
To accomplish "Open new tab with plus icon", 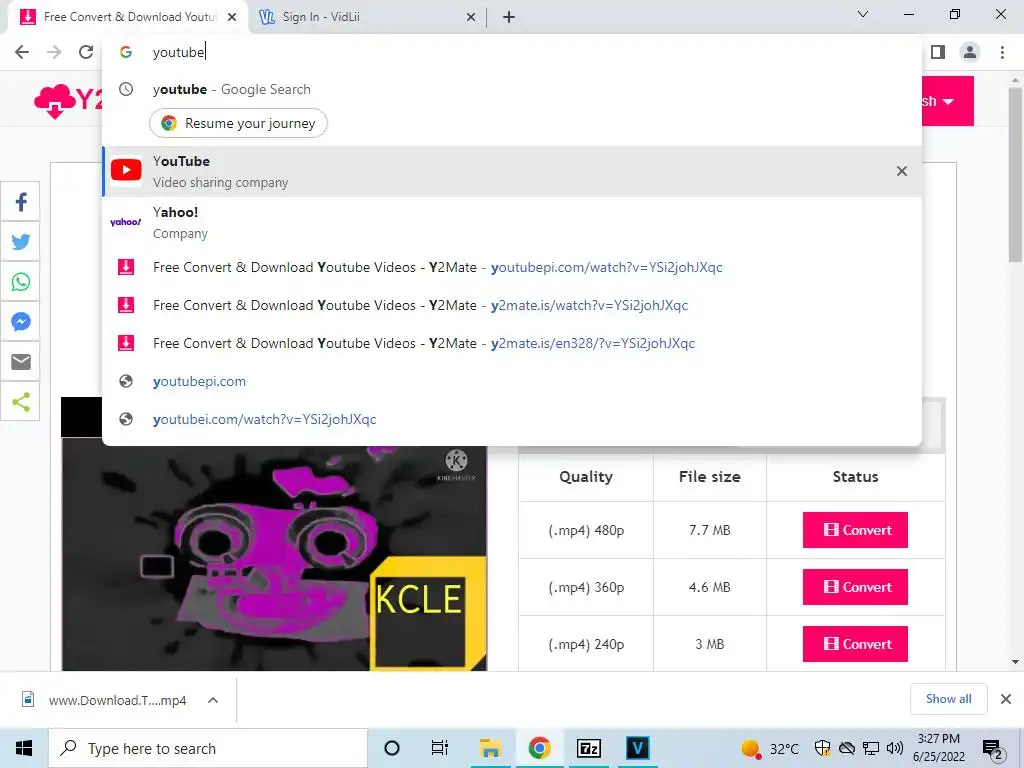I will [x=509, y=17].
